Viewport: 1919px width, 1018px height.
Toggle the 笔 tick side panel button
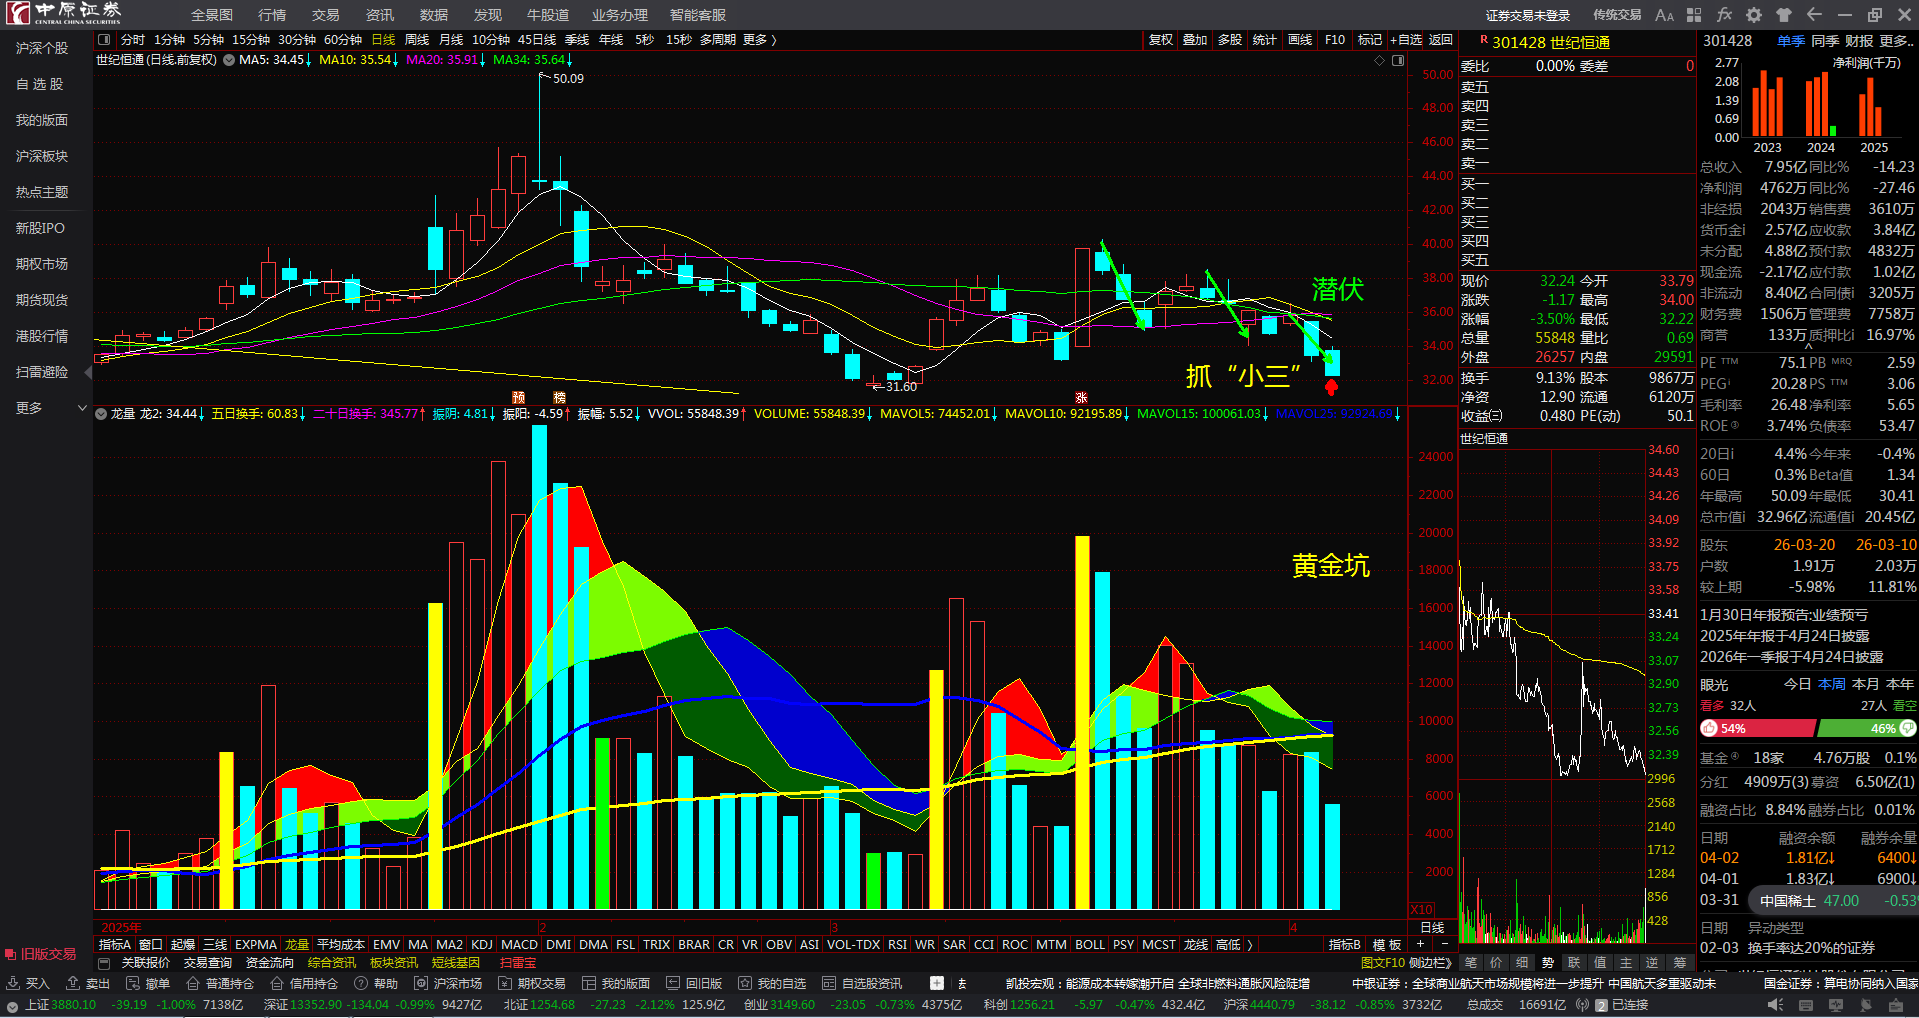click(x=1470, y=962)
